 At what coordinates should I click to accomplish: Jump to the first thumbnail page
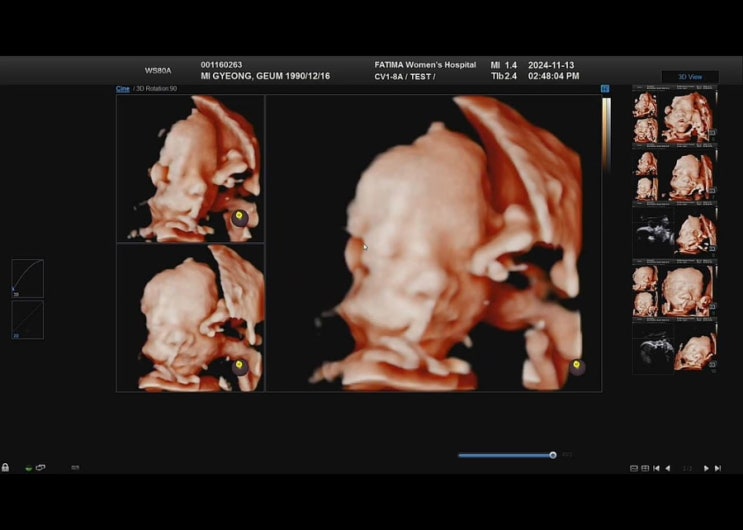click(x=656, y=468)
